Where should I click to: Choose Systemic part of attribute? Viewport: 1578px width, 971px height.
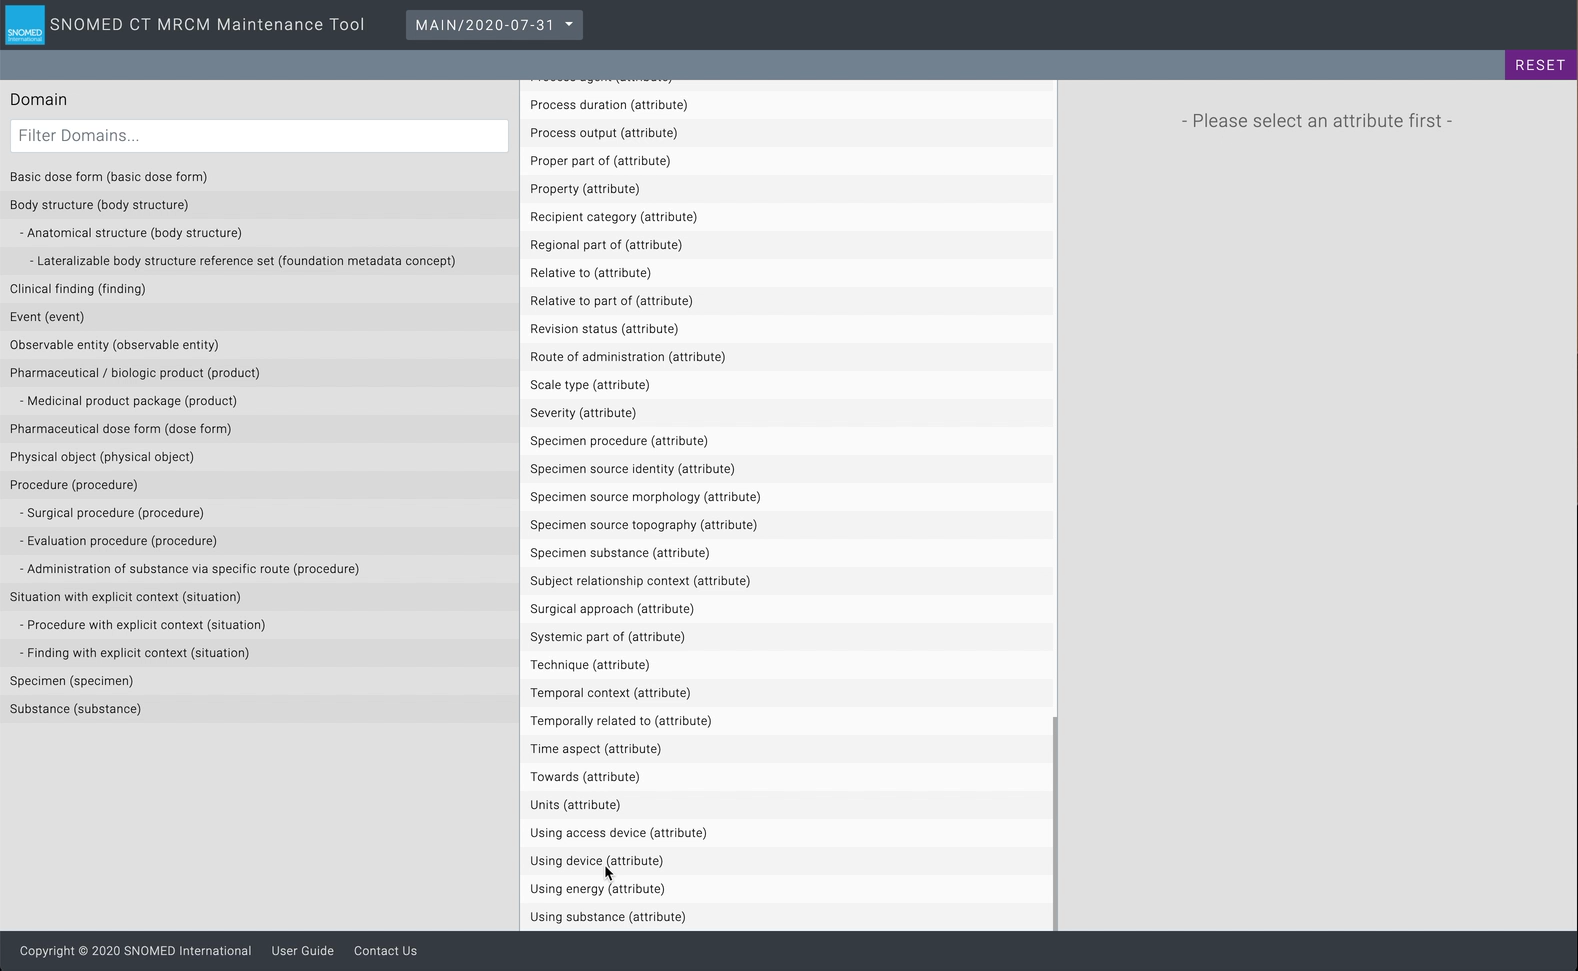[x=786, y=637]
